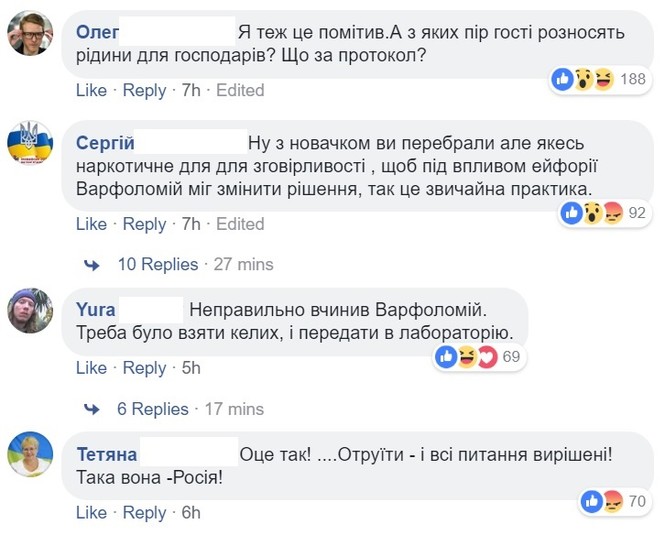This screenshot has height=535, width=665.
Task: View edit history of Сергій's comment
Action: pos(240,224)
